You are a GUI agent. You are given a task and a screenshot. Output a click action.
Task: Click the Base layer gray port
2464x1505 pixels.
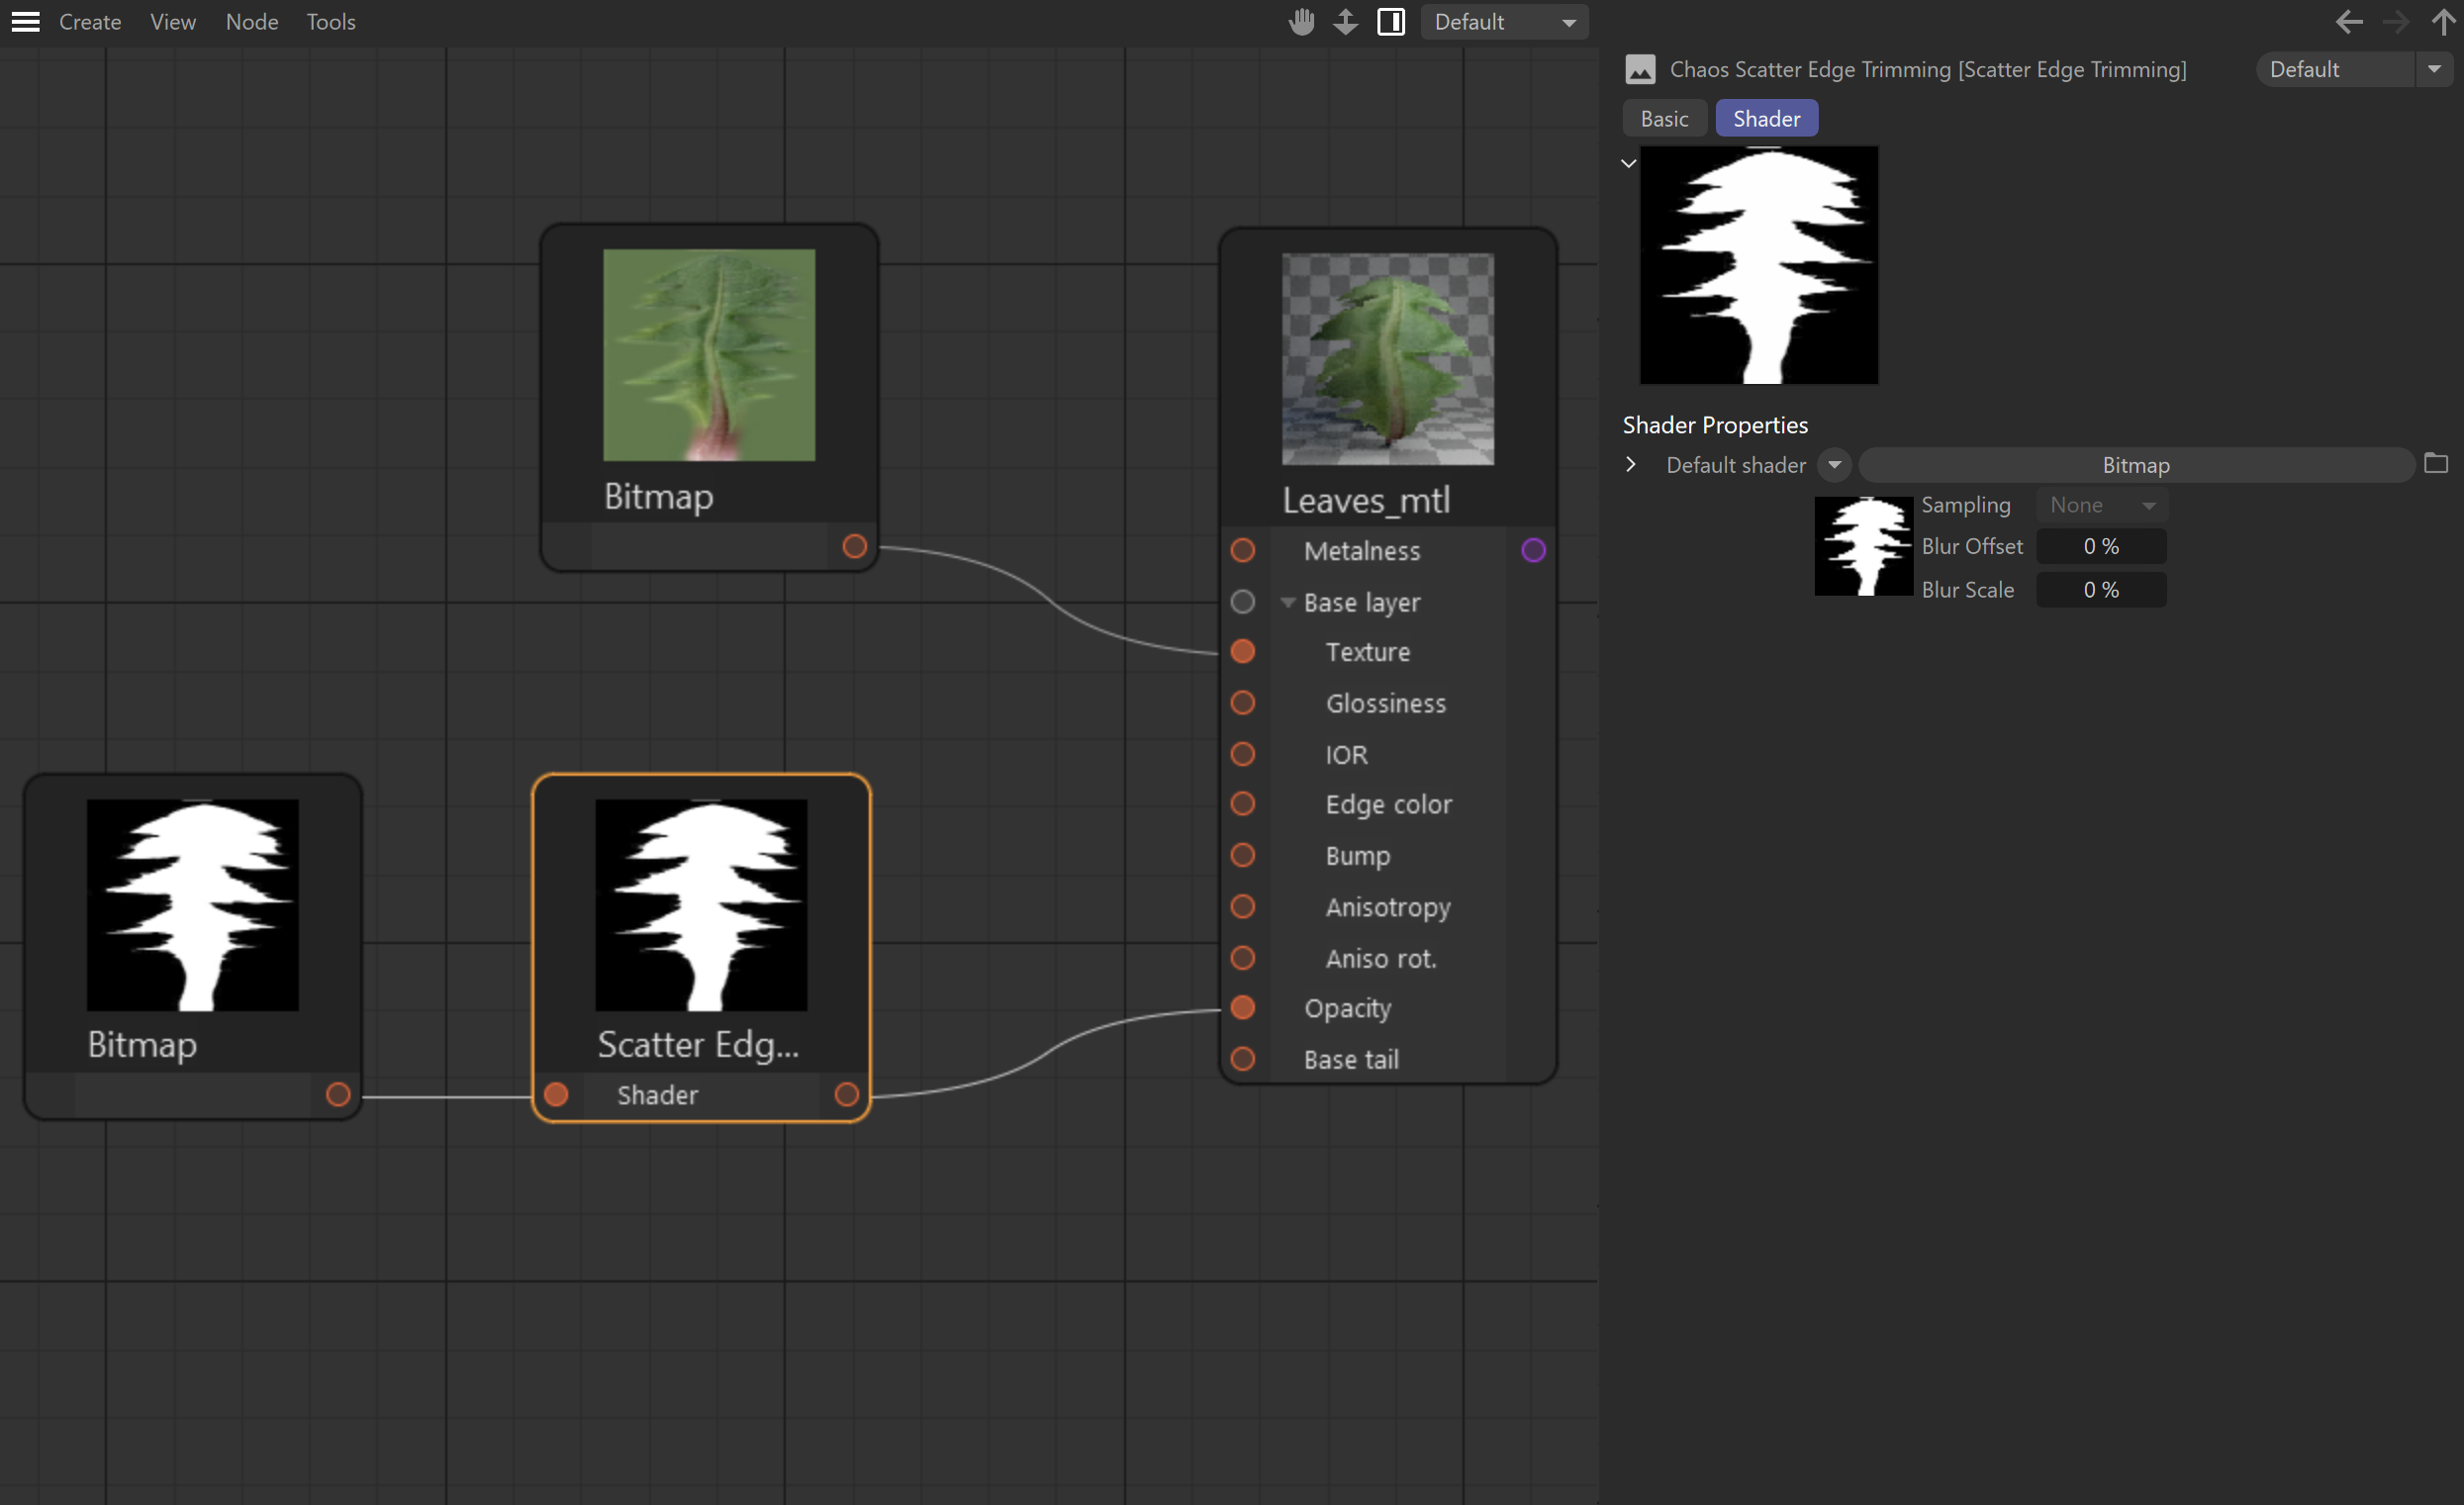(1243, 601)
